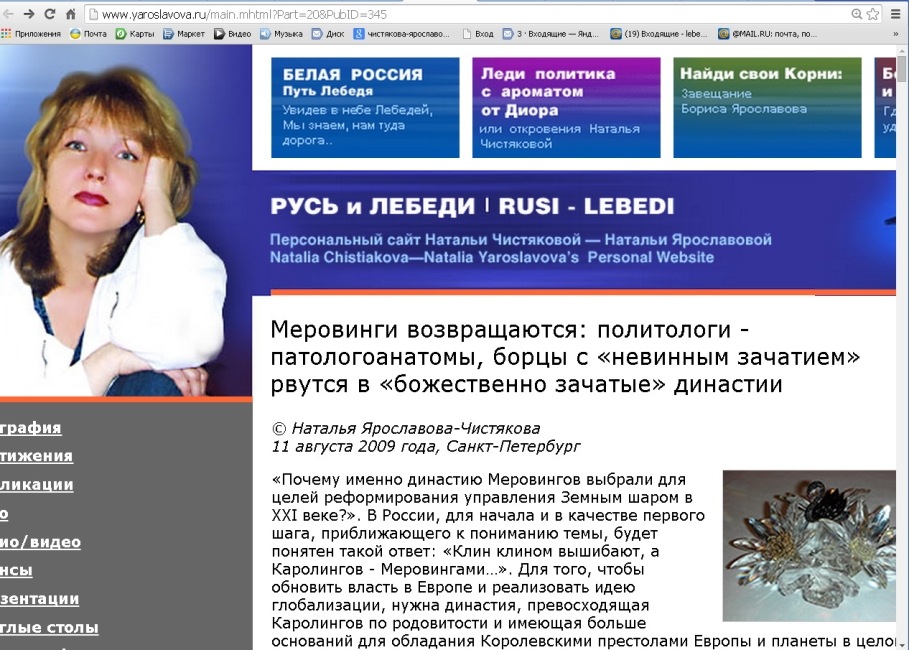This screenshot has width=909, height=650.
Task: Open the (19) Входящие - lebe... bookmark
Action: tap(659, 34)
